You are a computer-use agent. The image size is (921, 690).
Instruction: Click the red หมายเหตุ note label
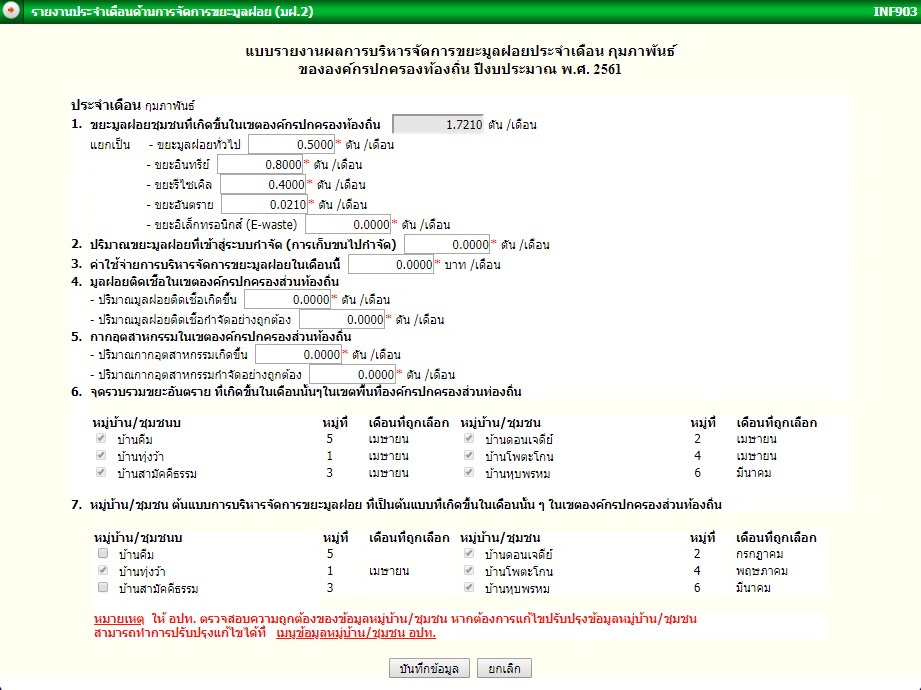coord(119,618)
